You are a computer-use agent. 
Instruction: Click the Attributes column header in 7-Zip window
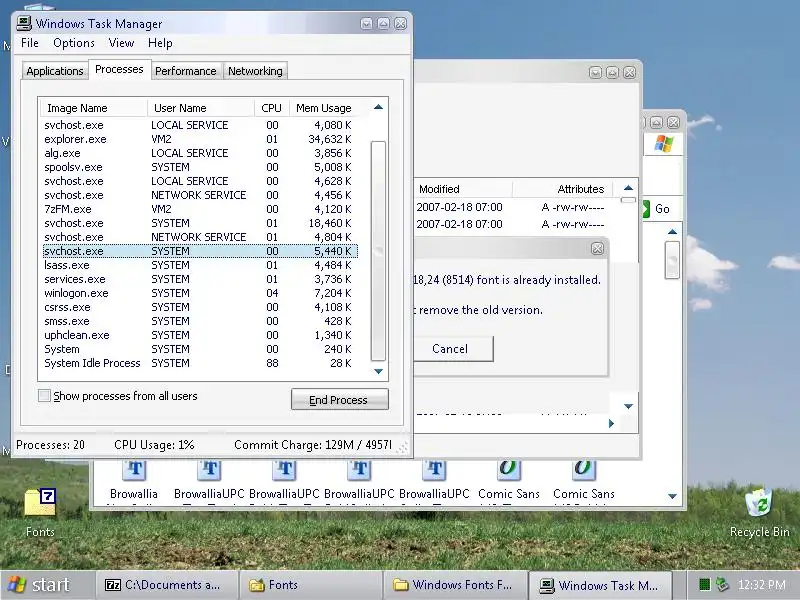563,189
